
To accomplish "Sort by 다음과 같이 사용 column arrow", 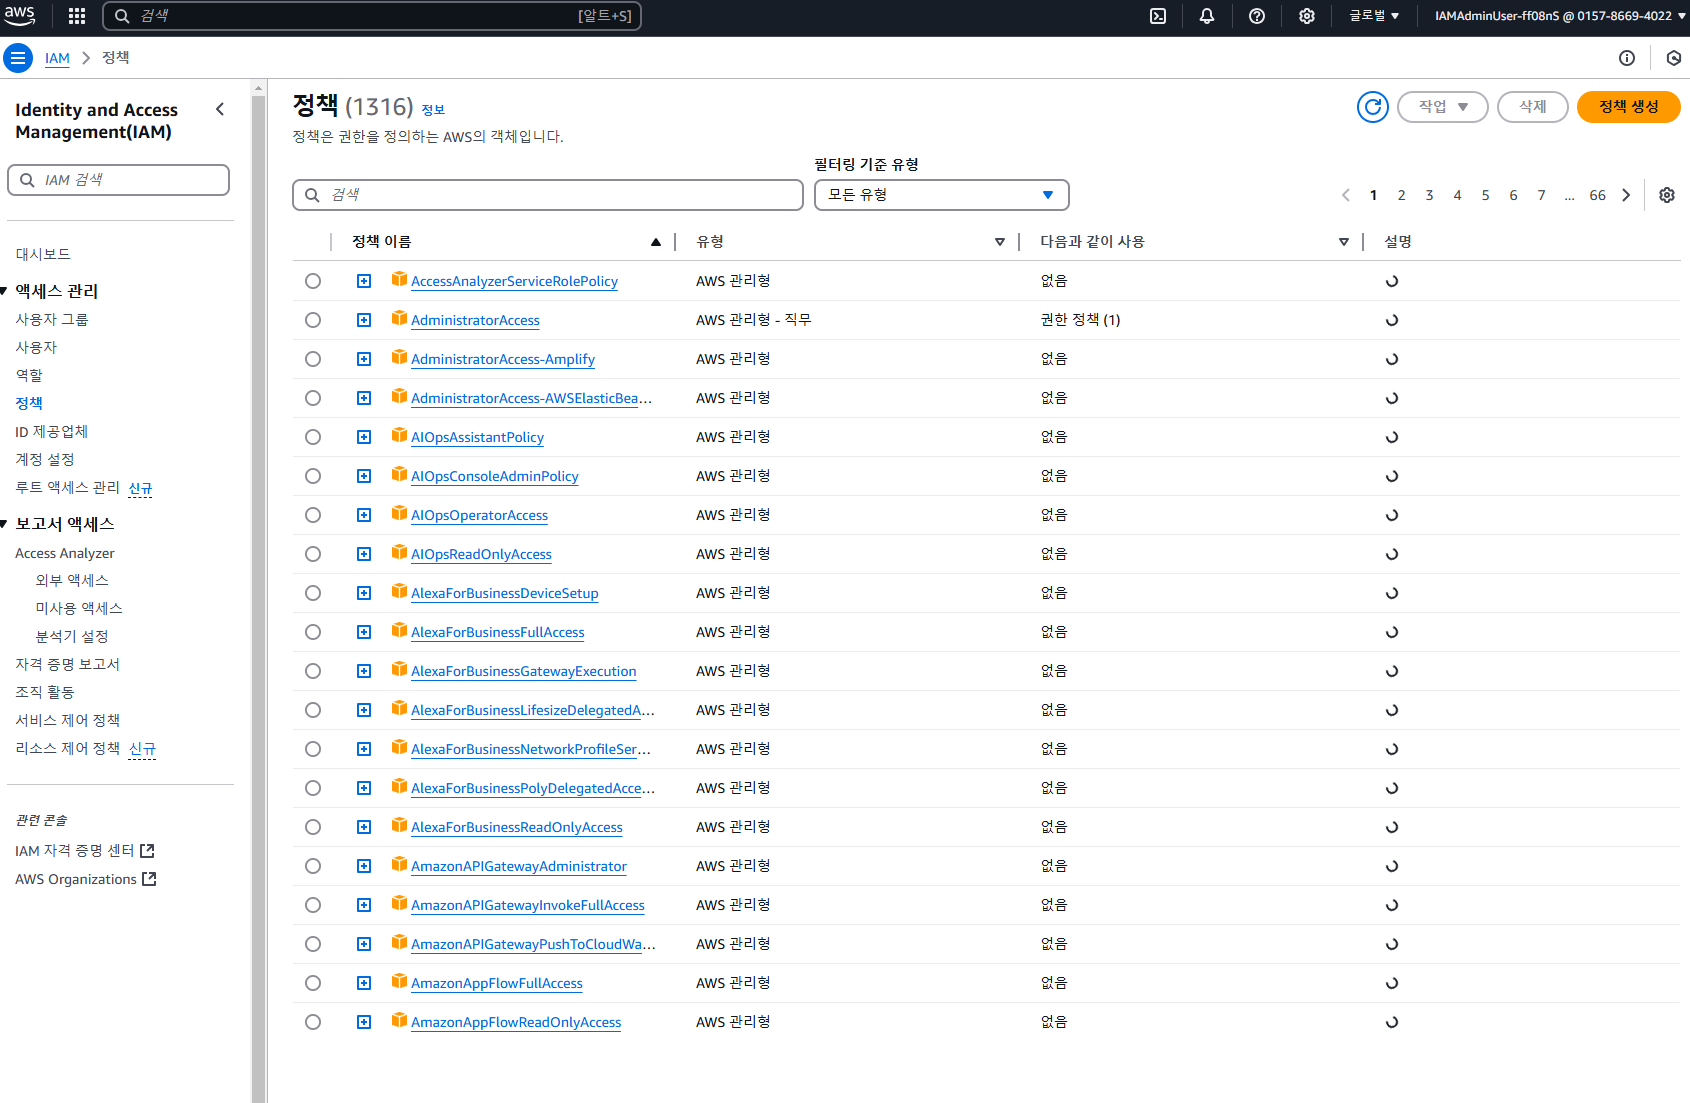I will point(1344,242).
